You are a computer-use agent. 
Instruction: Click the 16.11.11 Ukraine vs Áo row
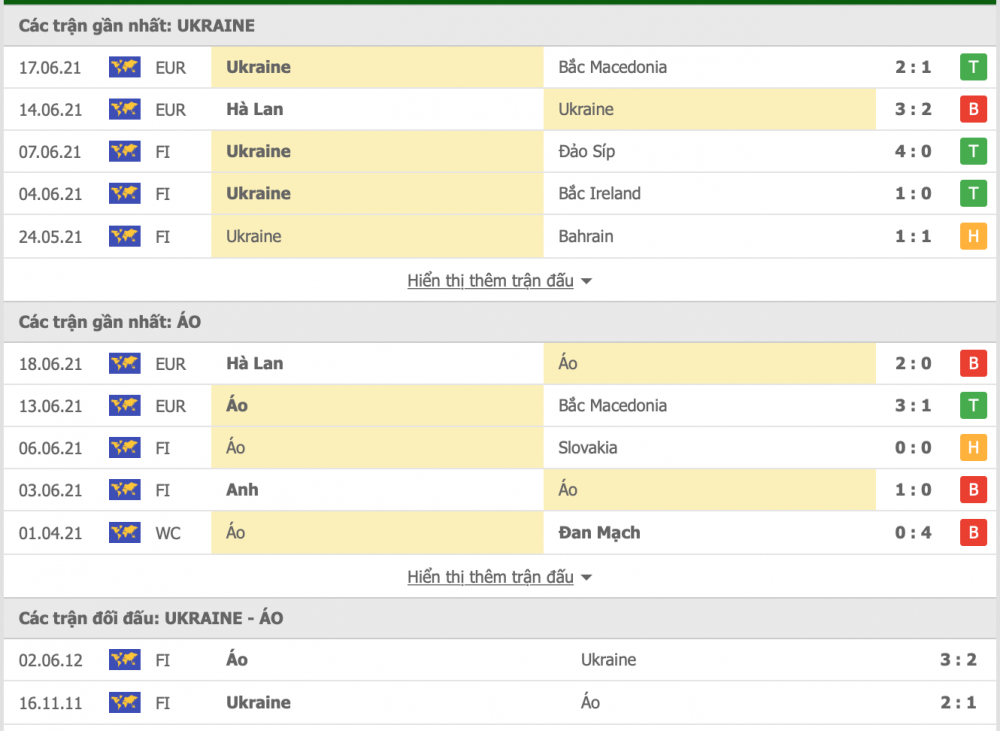click(500, 702)
